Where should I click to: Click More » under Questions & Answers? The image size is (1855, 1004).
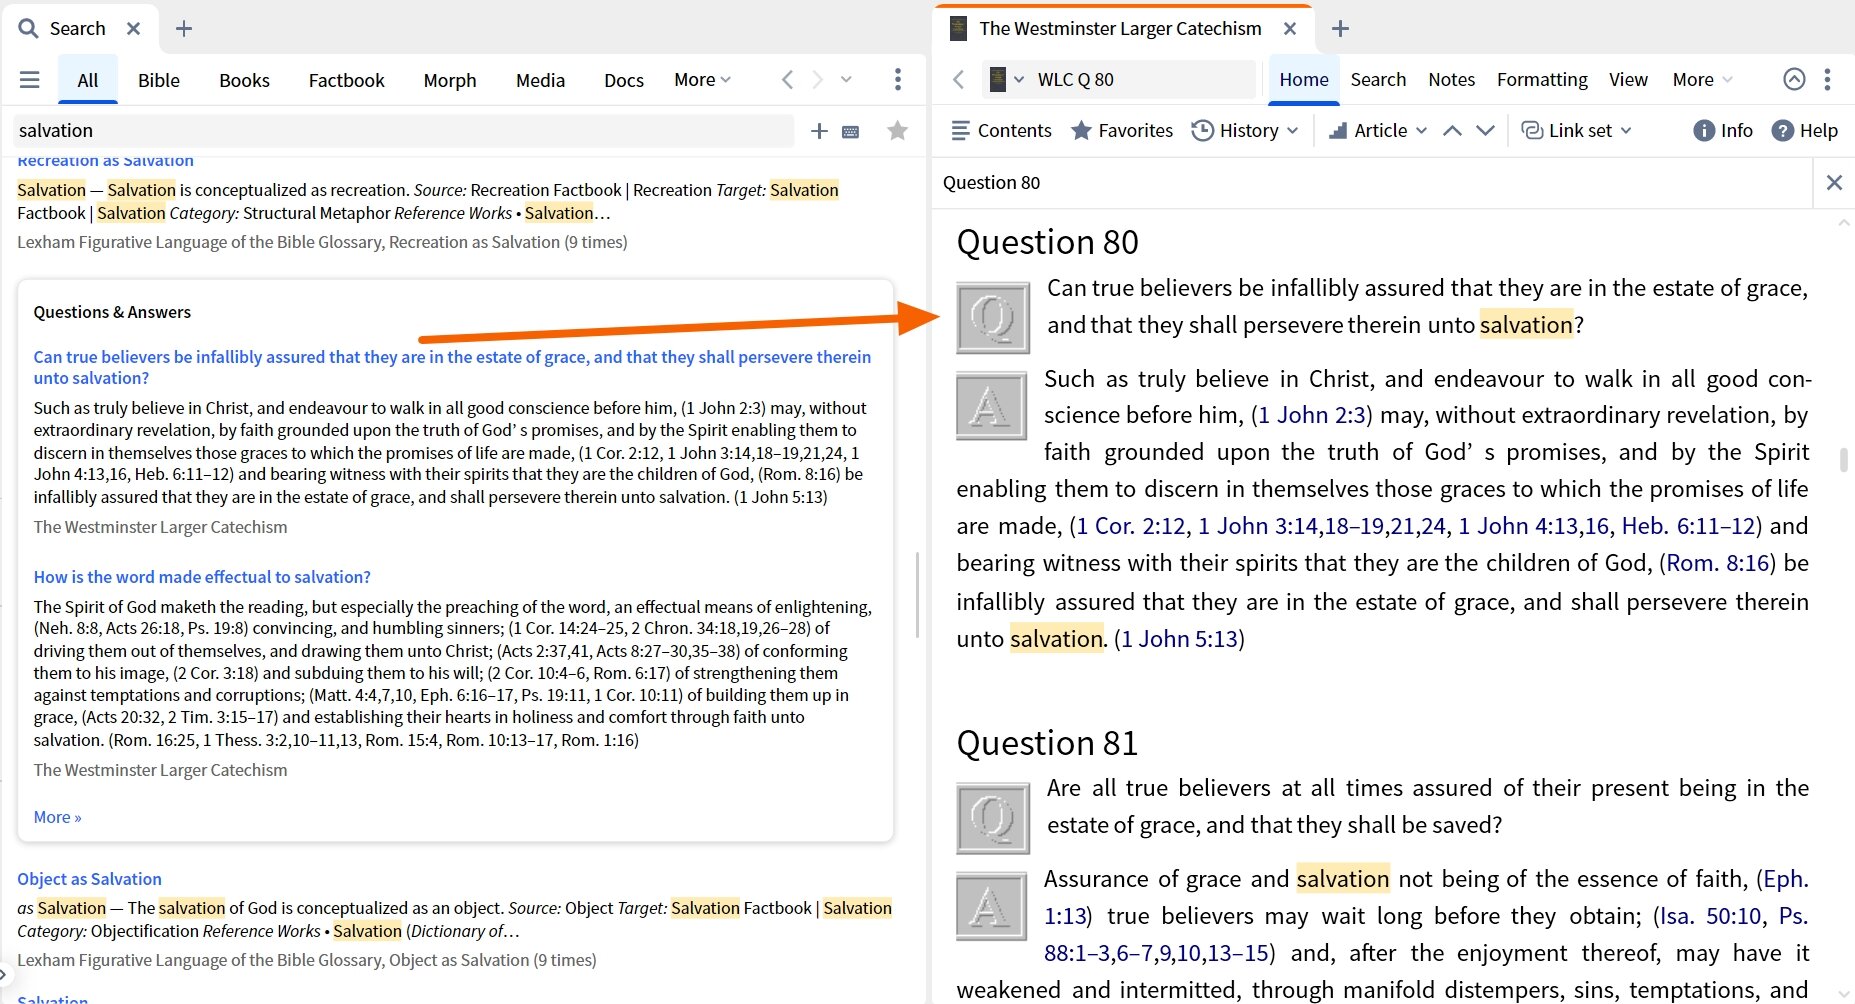57,817
